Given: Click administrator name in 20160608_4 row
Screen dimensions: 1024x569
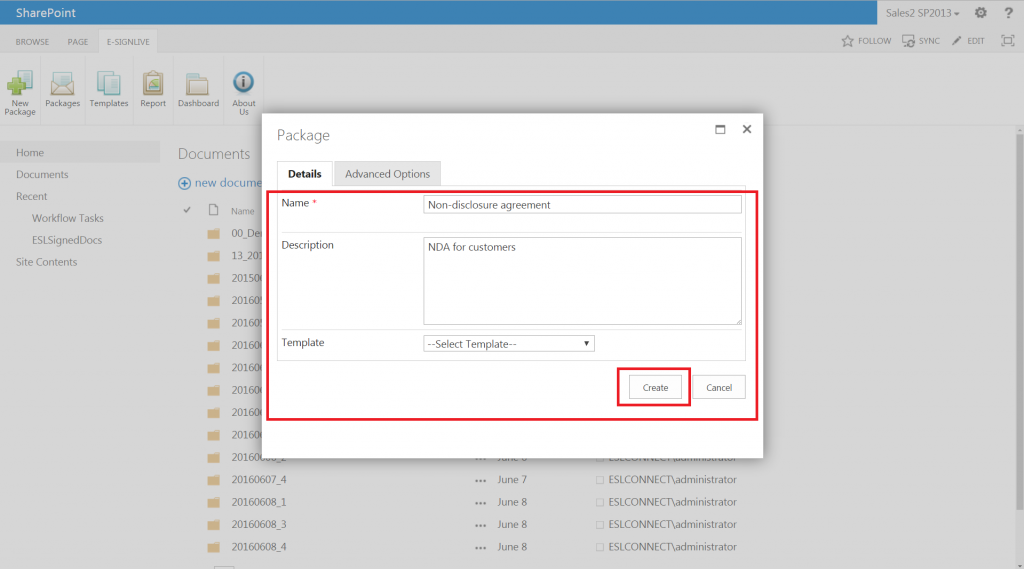Looking at the screenshot, I should click(672, 547).
